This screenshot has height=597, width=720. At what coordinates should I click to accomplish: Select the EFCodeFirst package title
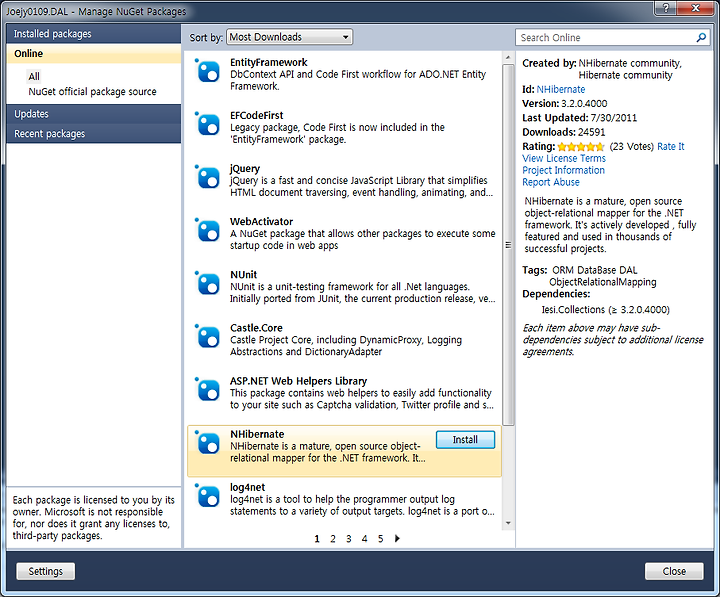[x=257, y=115]
